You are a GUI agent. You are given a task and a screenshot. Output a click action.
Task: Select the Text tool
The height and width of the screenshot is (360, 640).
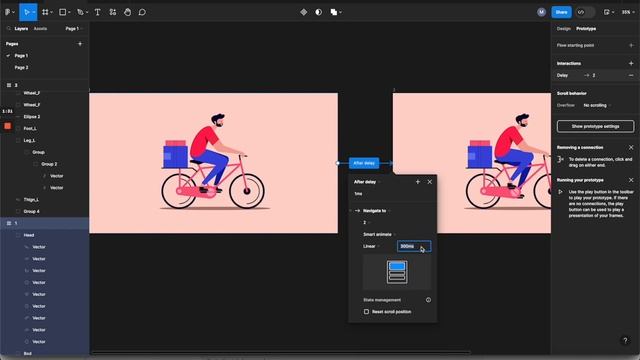coord(98,12)
